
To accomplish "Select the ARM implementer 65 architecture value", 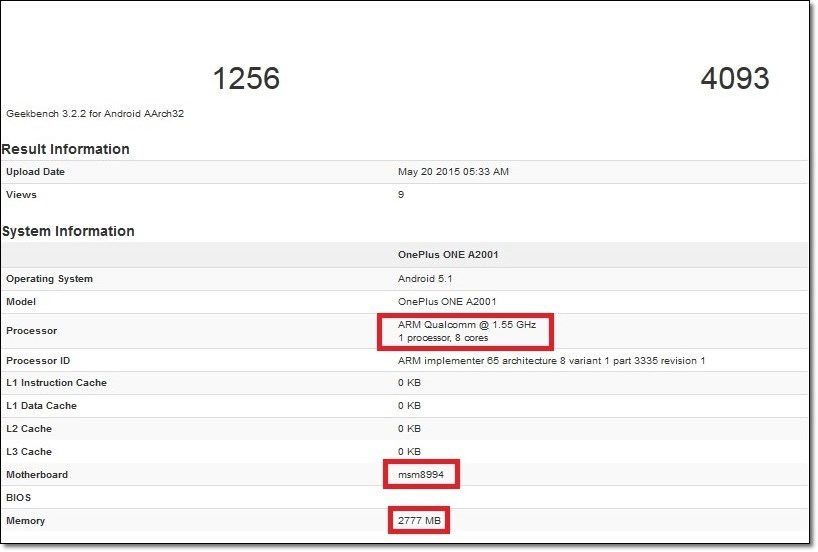I will (x=551, y=361).
